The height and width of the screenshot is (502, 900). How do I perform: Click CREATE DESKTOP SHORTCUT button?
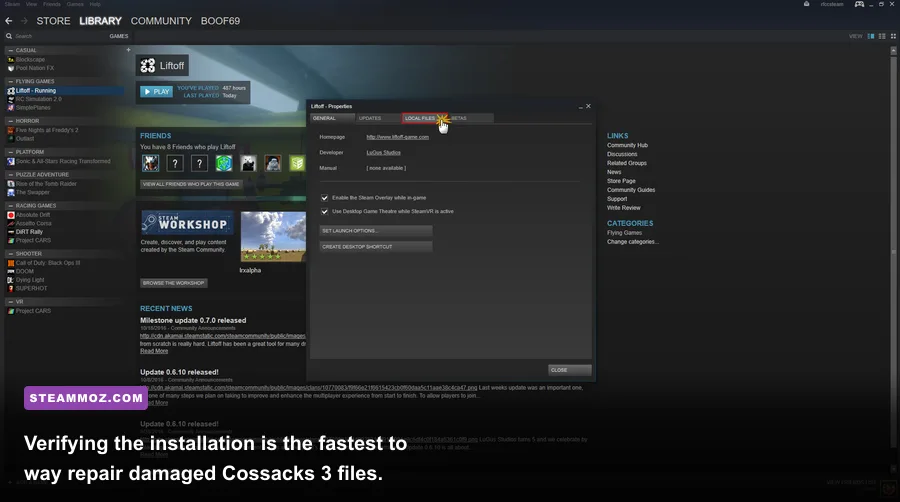(x=375, y=247)
